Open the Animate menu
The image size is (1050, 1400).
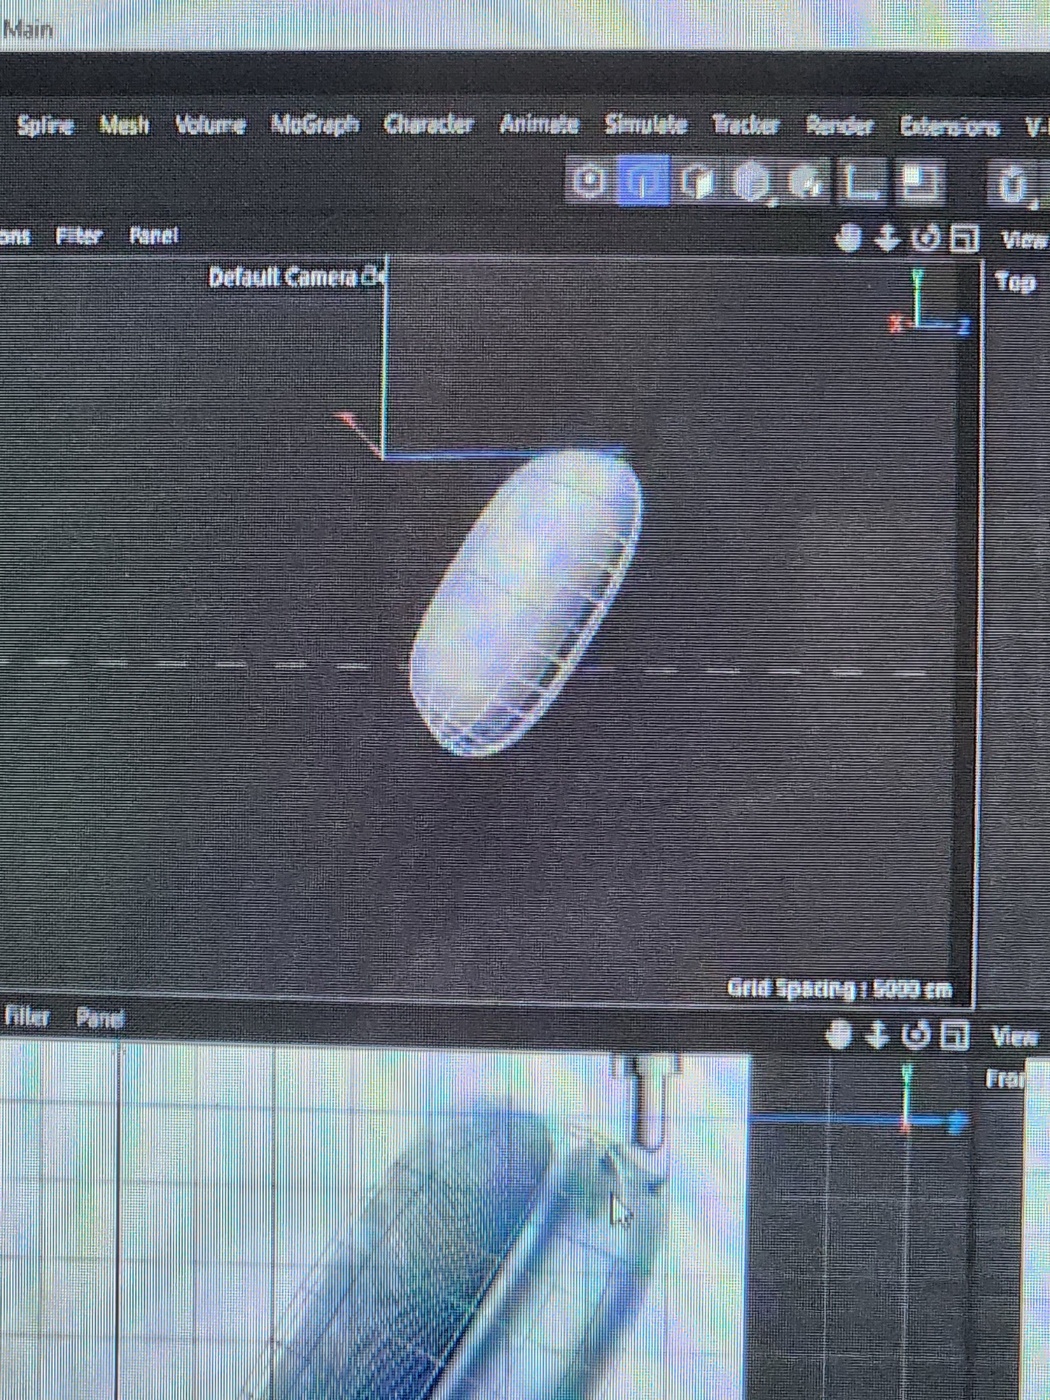(539, 124)
